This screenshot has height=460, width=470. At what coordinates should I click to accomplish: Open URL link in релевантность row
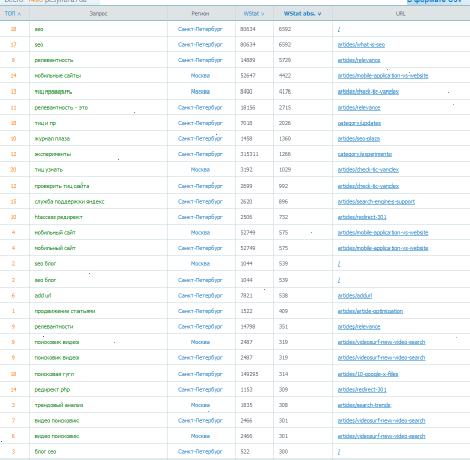359,60
